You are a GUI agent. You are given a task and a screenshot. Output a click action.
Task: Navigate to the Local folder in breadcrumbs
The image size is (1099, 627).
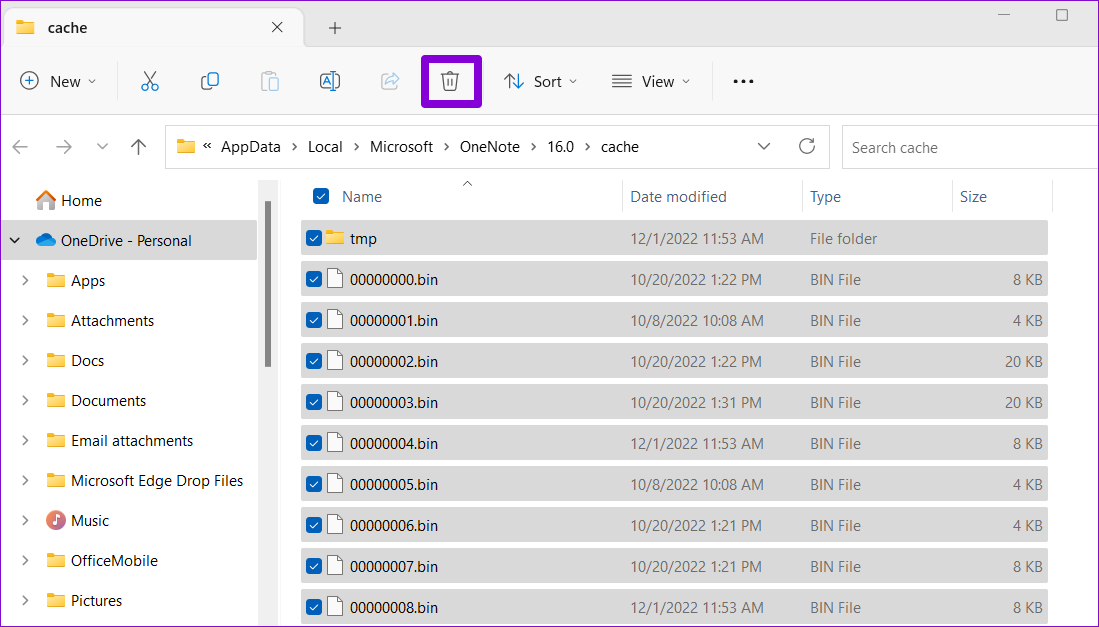325,146
